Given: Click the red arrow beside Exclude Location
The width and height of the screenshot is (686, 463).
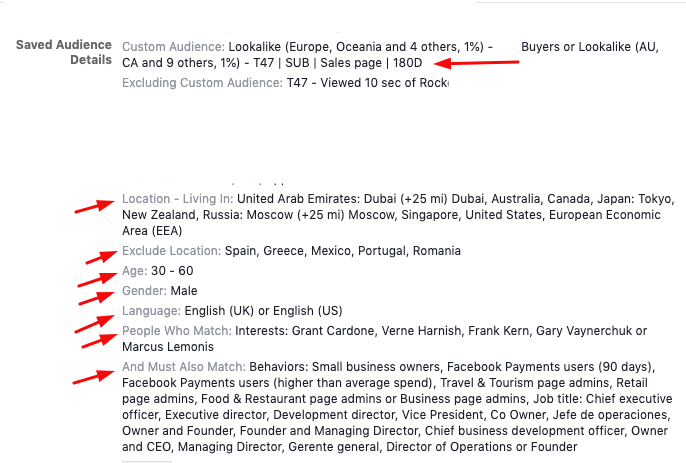Looking at the screenshot, I should coord(102,257).
